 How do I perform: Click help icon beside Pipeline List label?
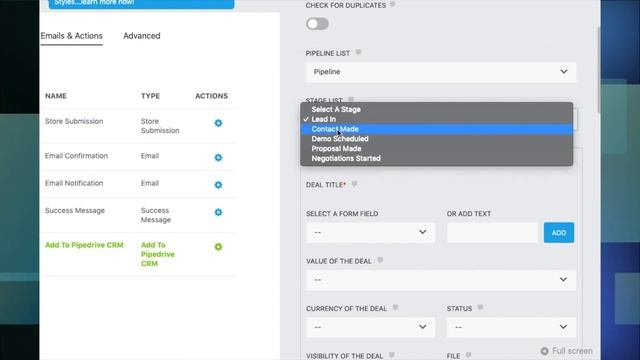point(358,53)
